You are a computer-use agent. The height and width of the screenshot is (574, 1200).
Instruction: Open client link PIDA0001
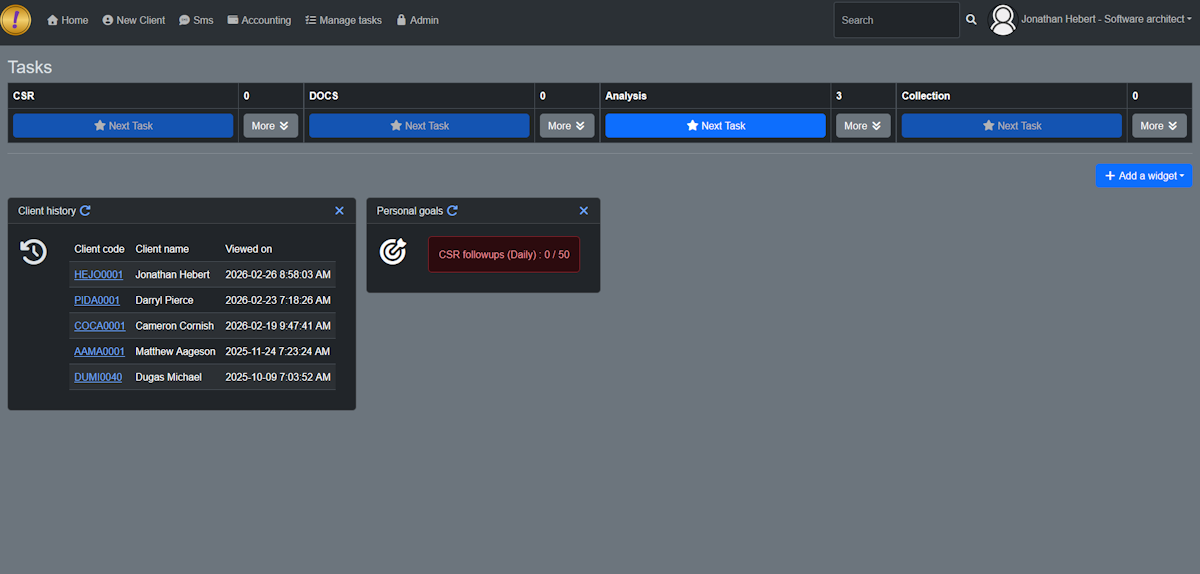point(97,300)
